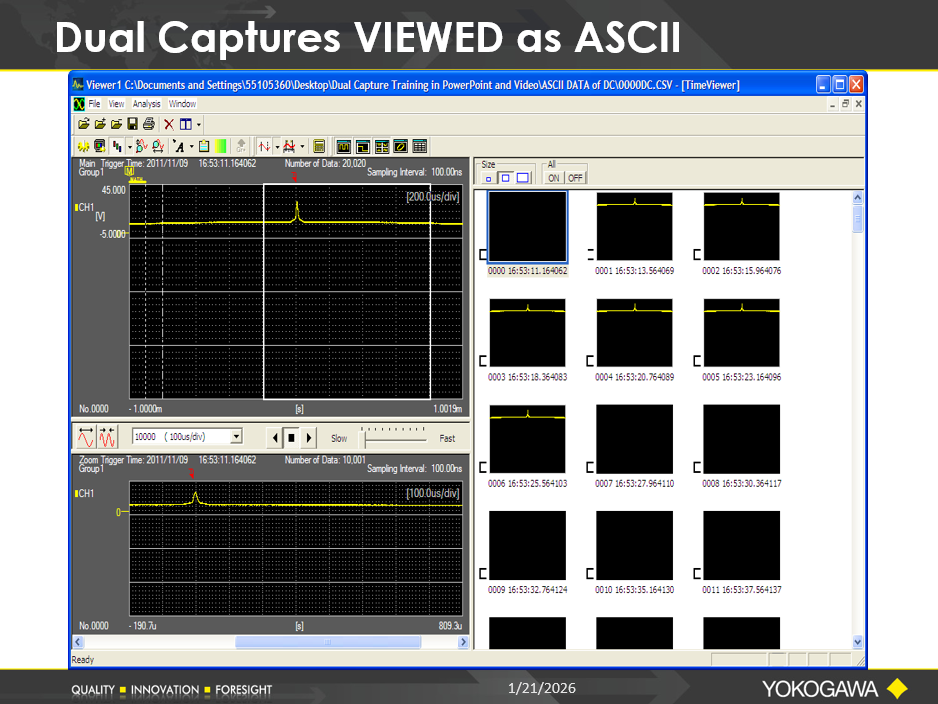Check the box beside capture 0003
938x704 pixels.
pos(484,360)
